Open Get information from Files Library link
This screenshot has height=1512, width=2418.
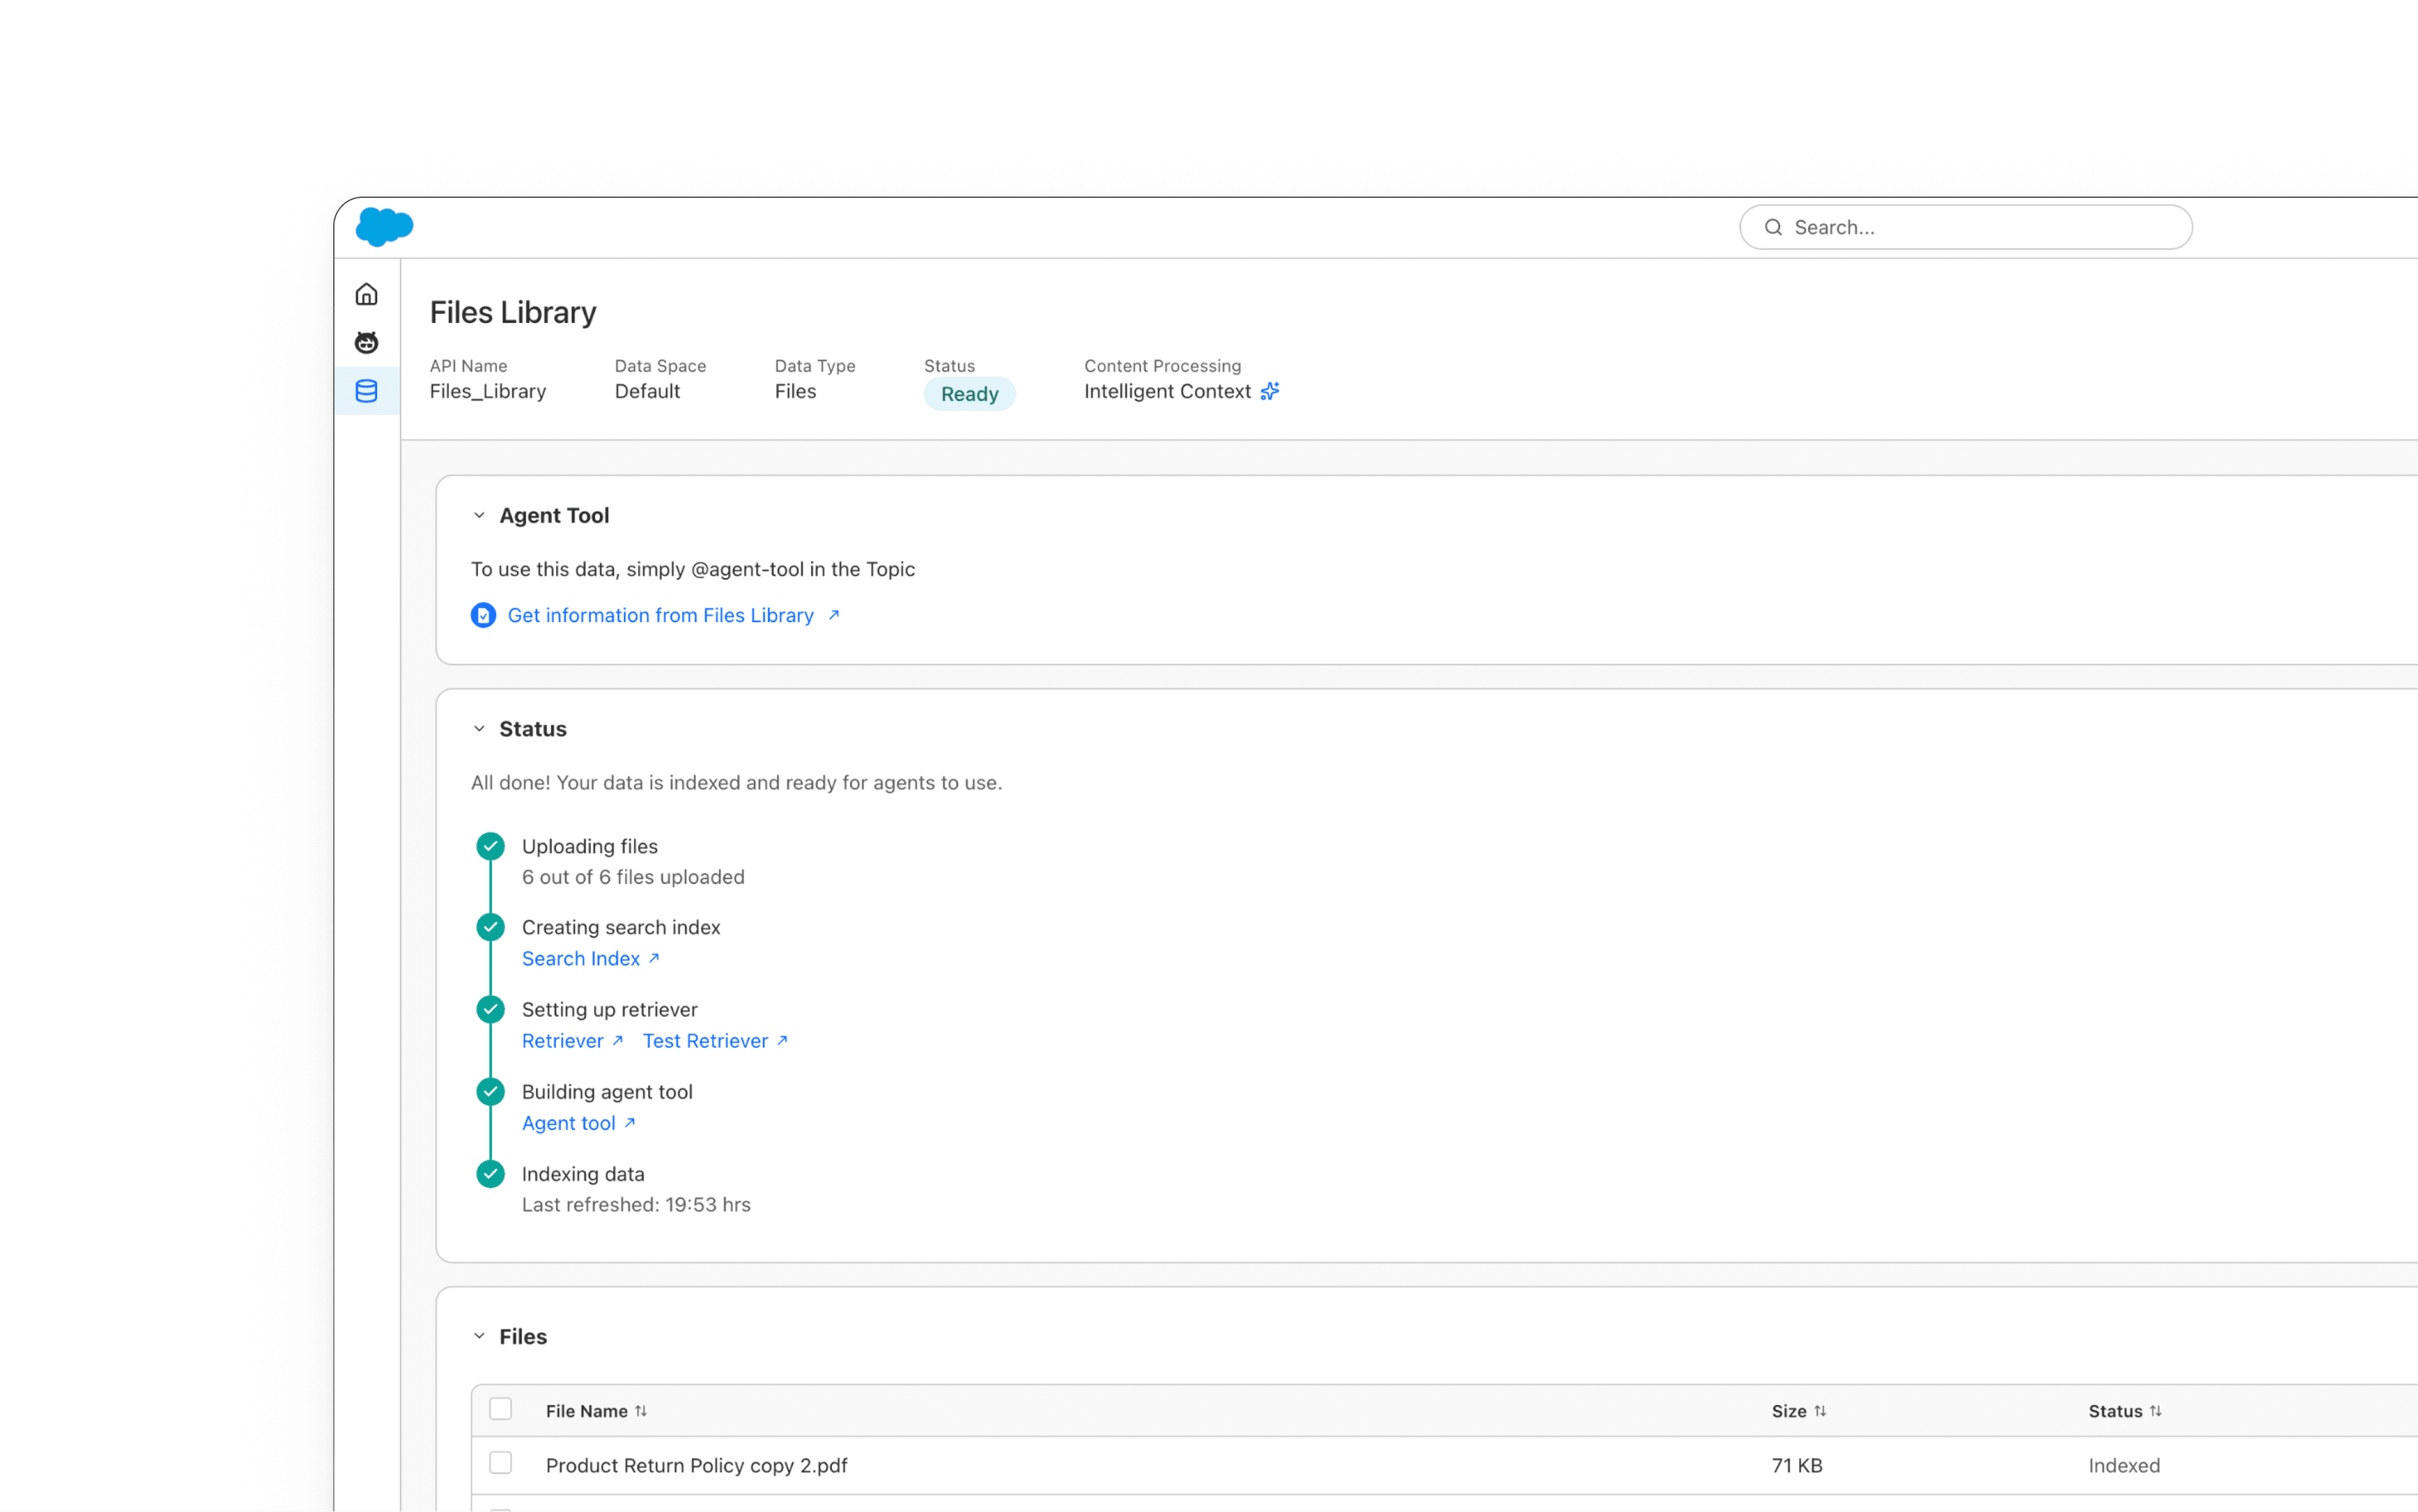pos(661,615)
